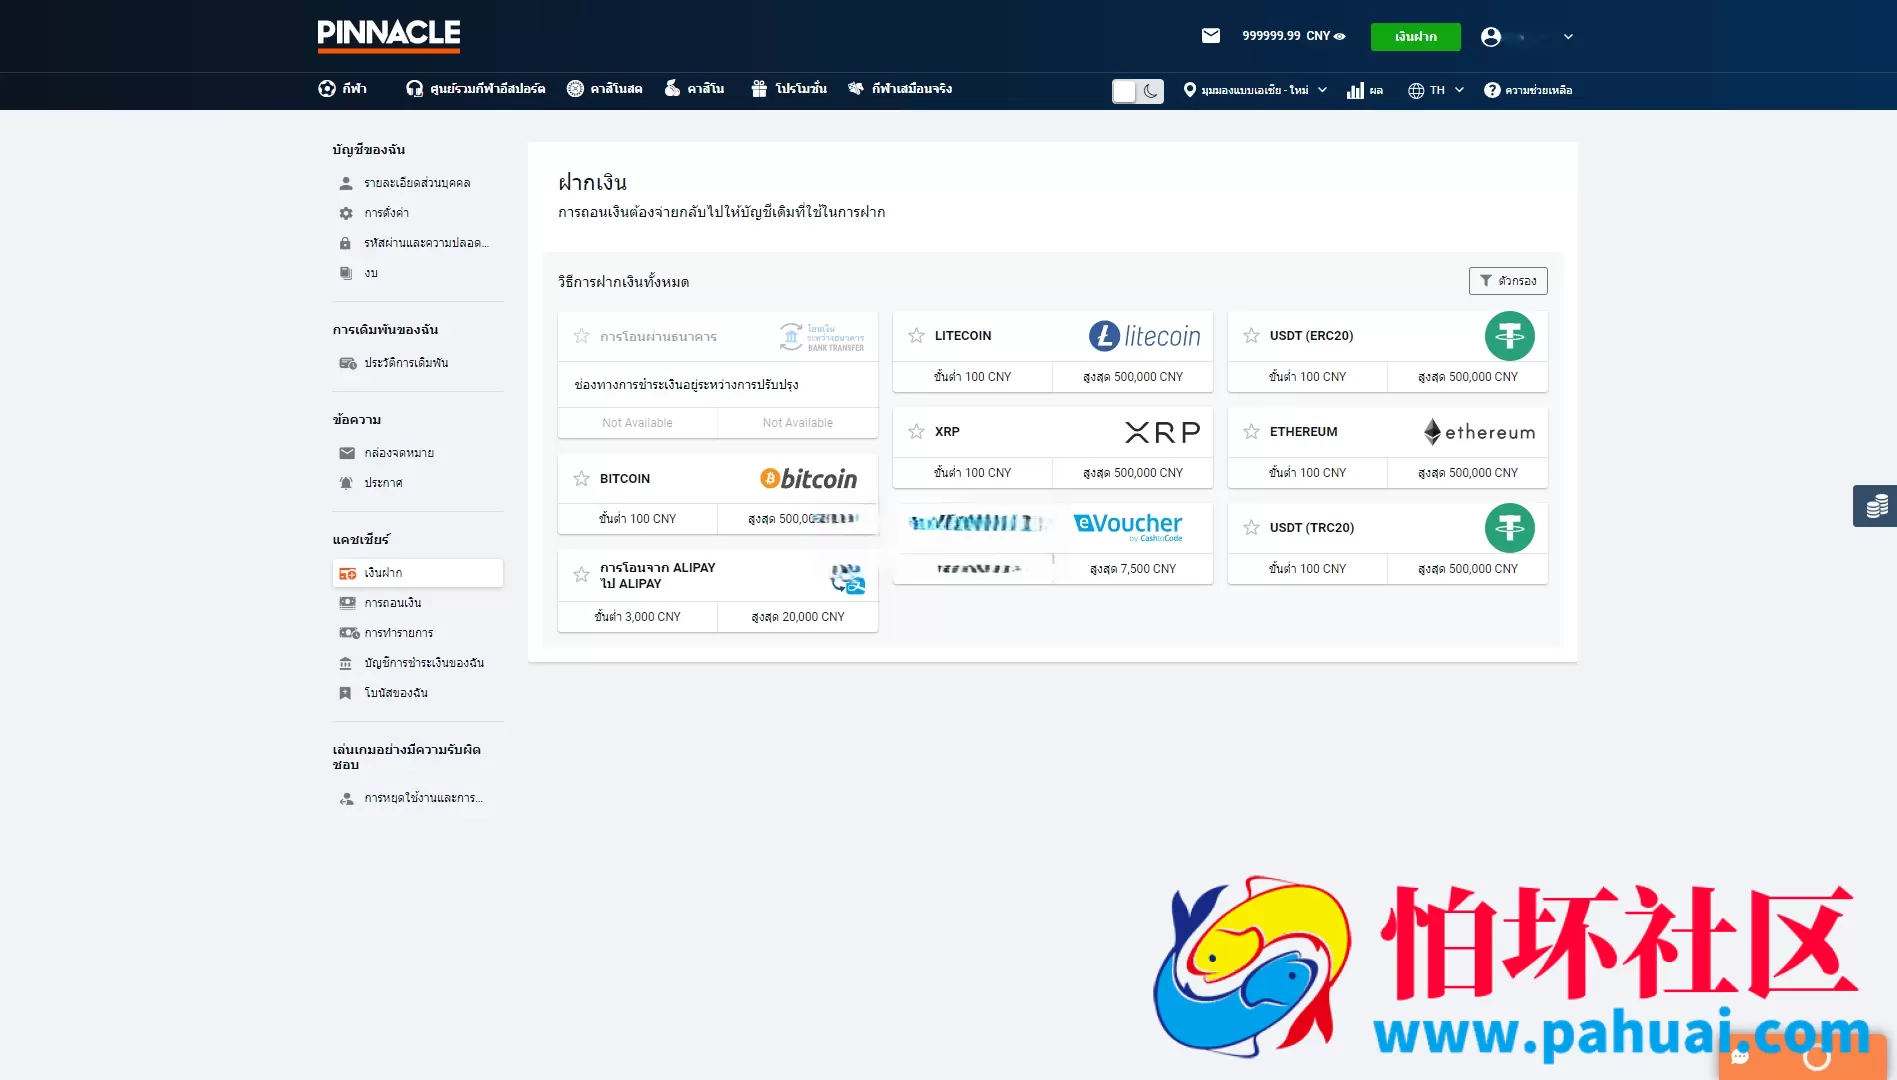
Task: Select the USDT (ERC20) Tether logo
Action: point(1509,336)
